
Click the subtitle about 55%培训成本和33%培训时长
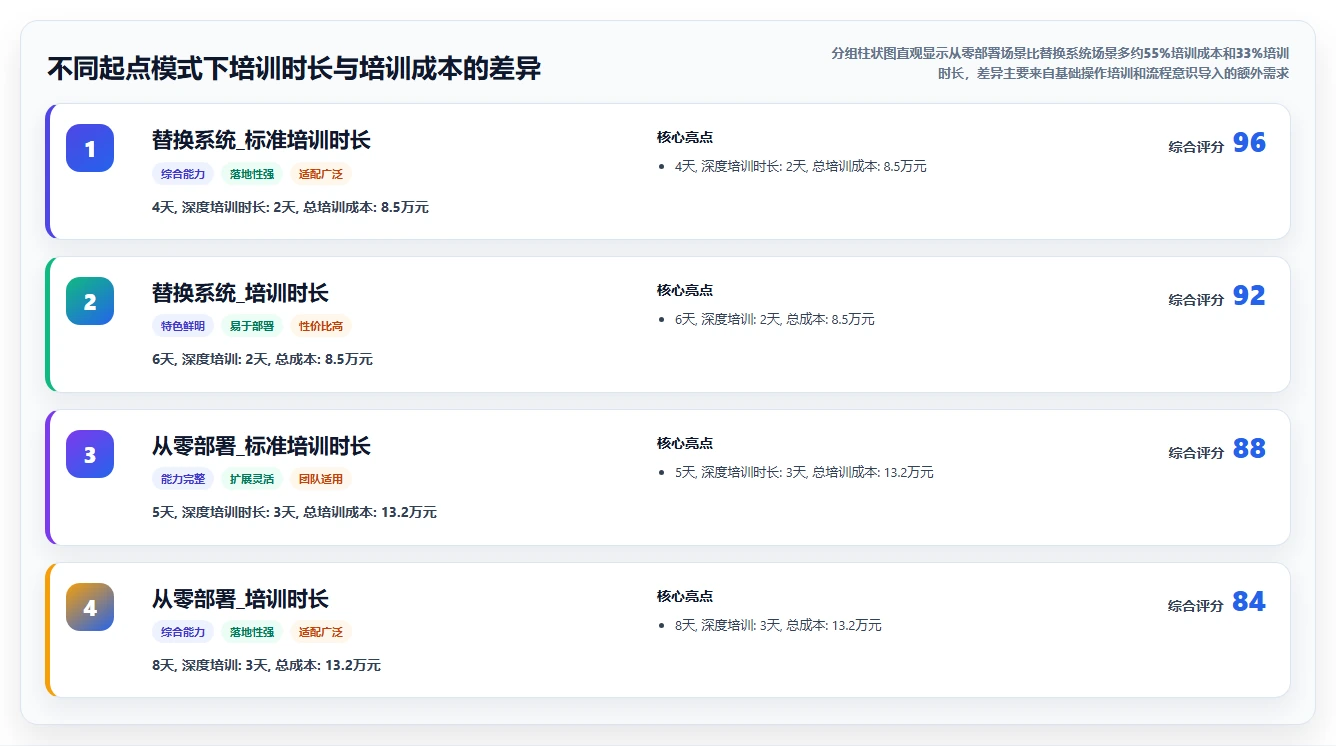coord(1060,63)
